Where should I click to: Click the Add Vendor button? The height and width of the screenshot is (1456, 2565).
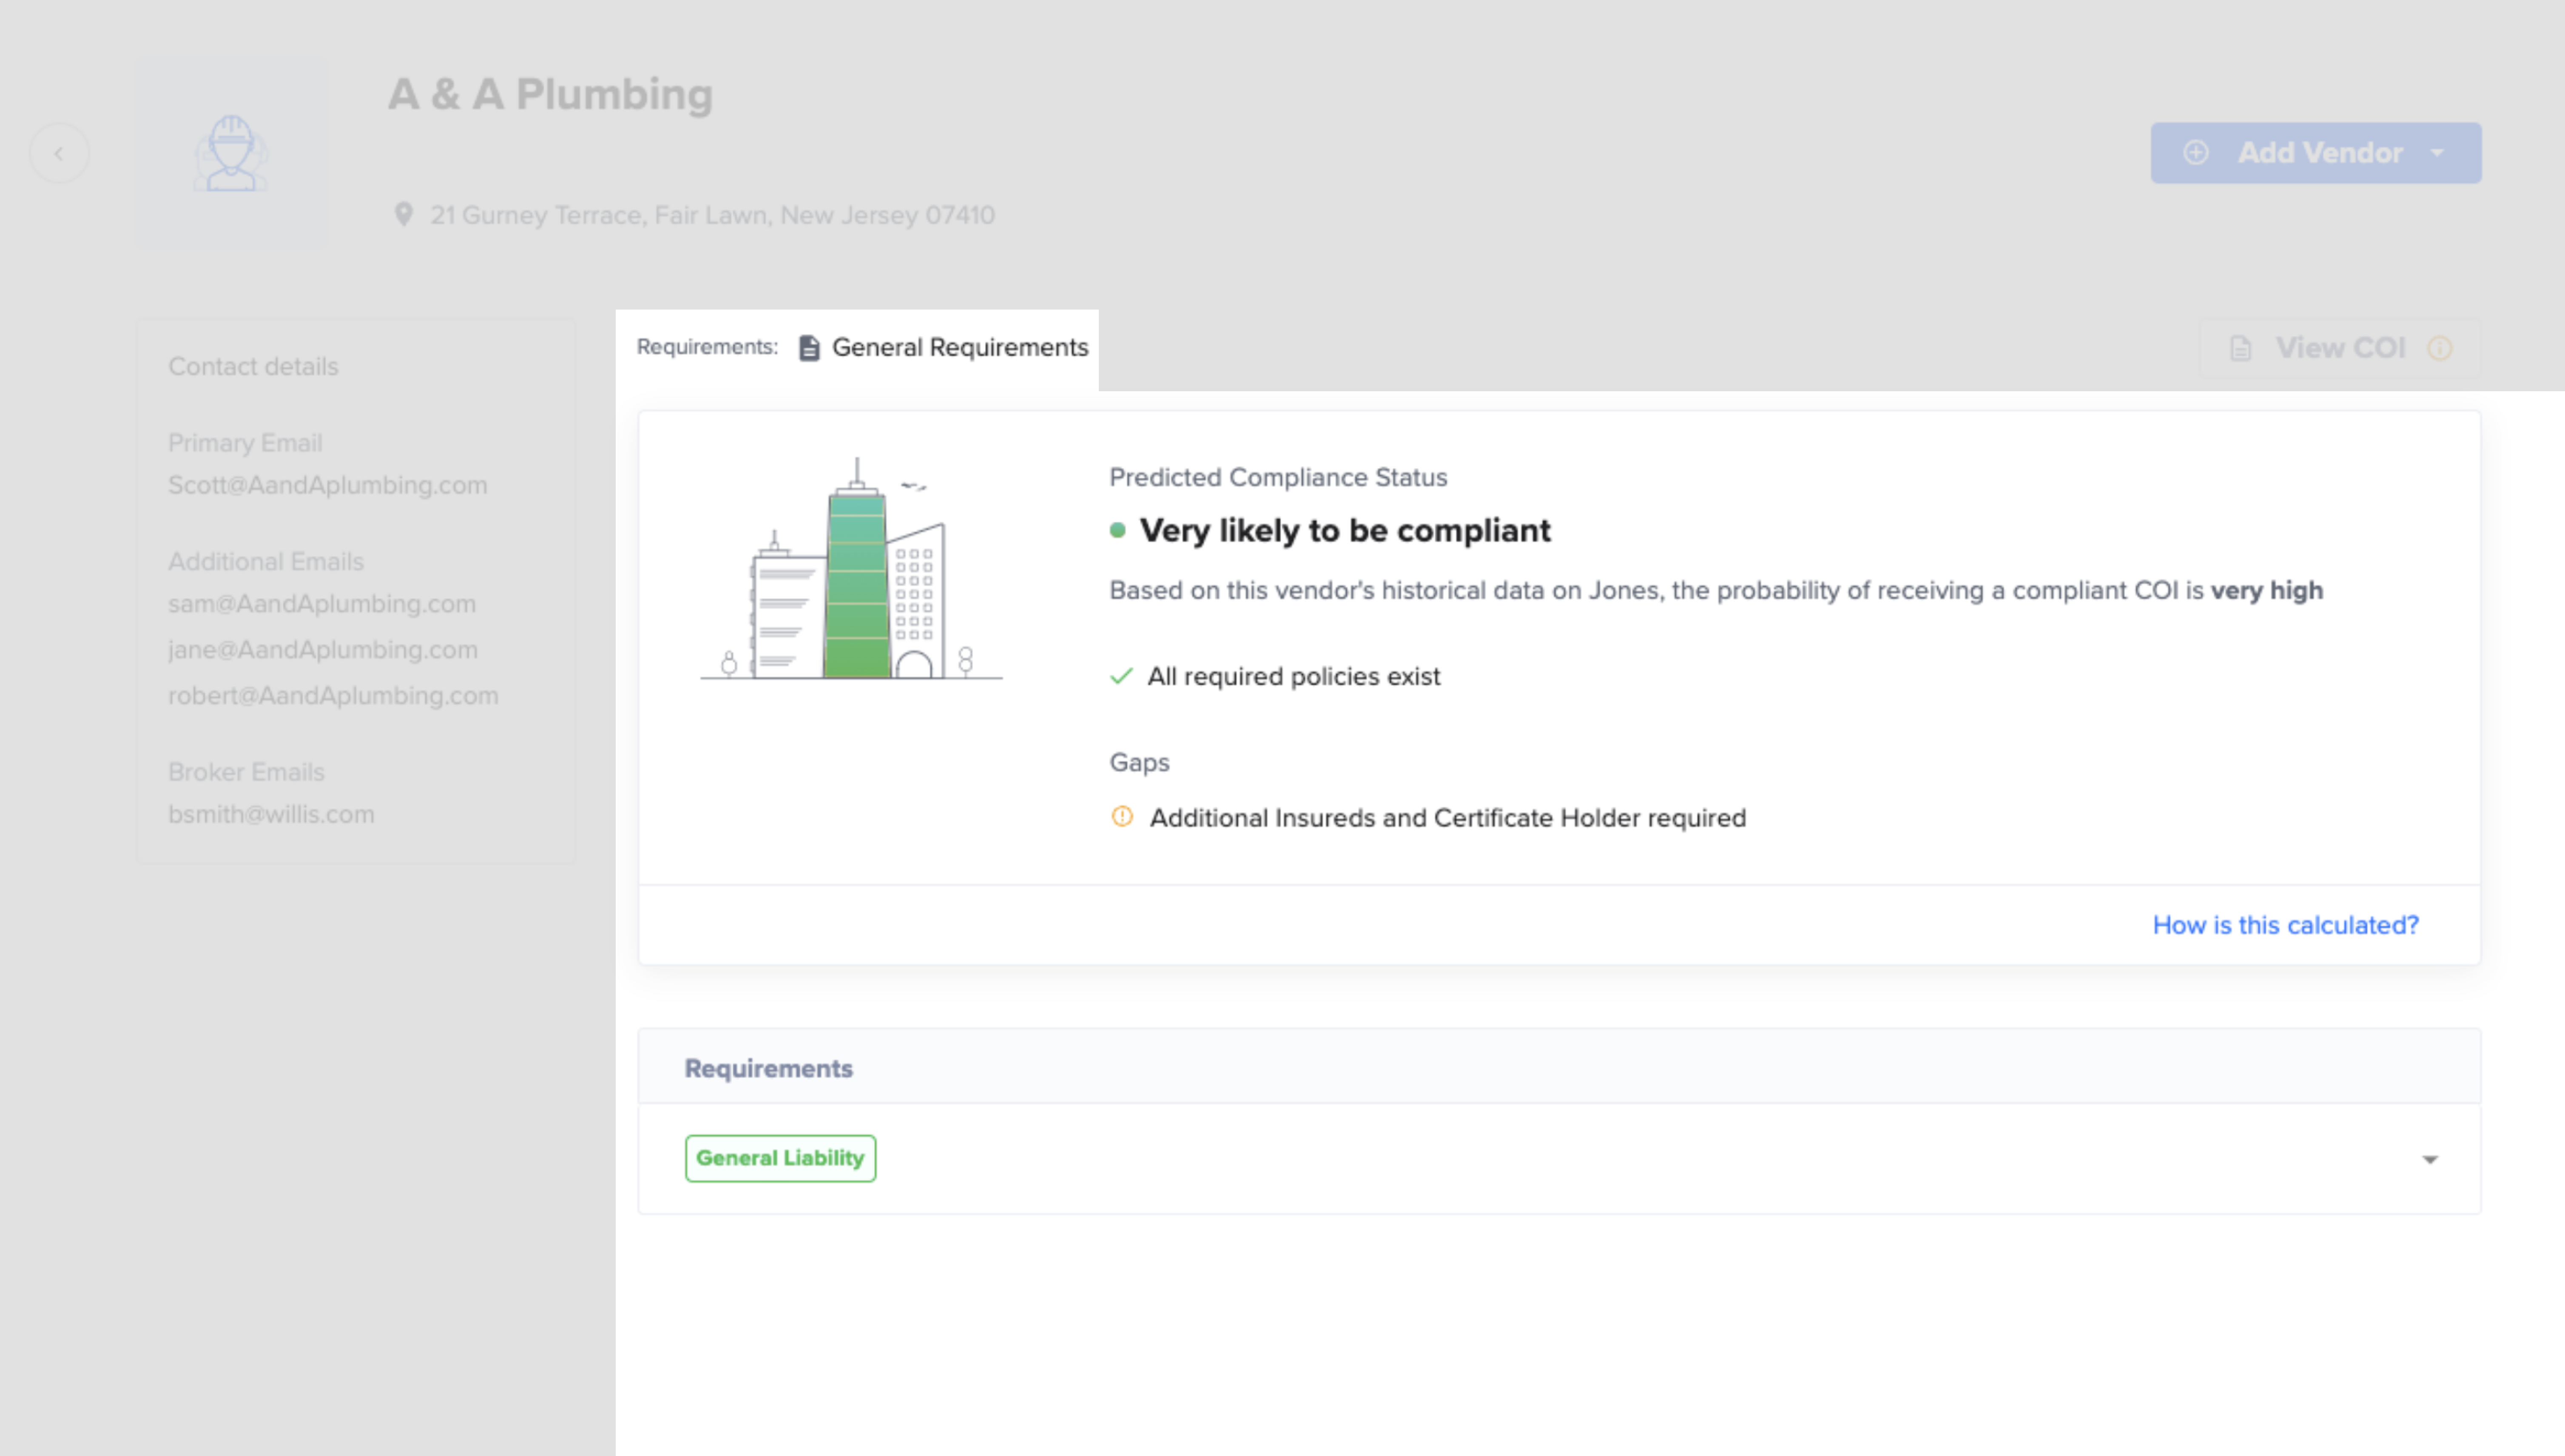[2315, 153]
